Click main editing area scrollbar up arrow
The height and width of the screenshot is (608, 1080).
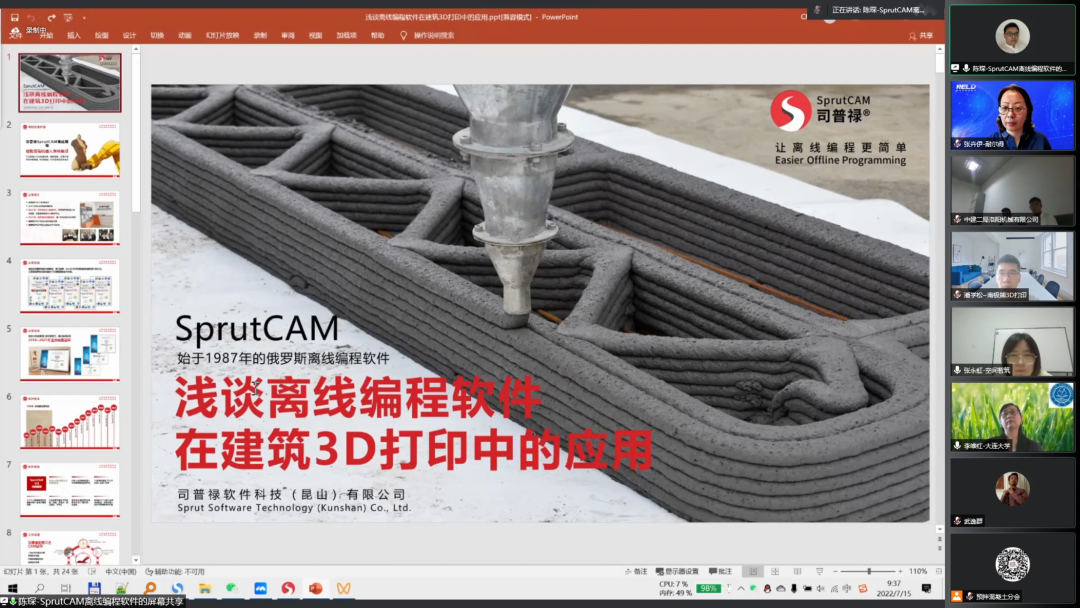coord(939,49)
